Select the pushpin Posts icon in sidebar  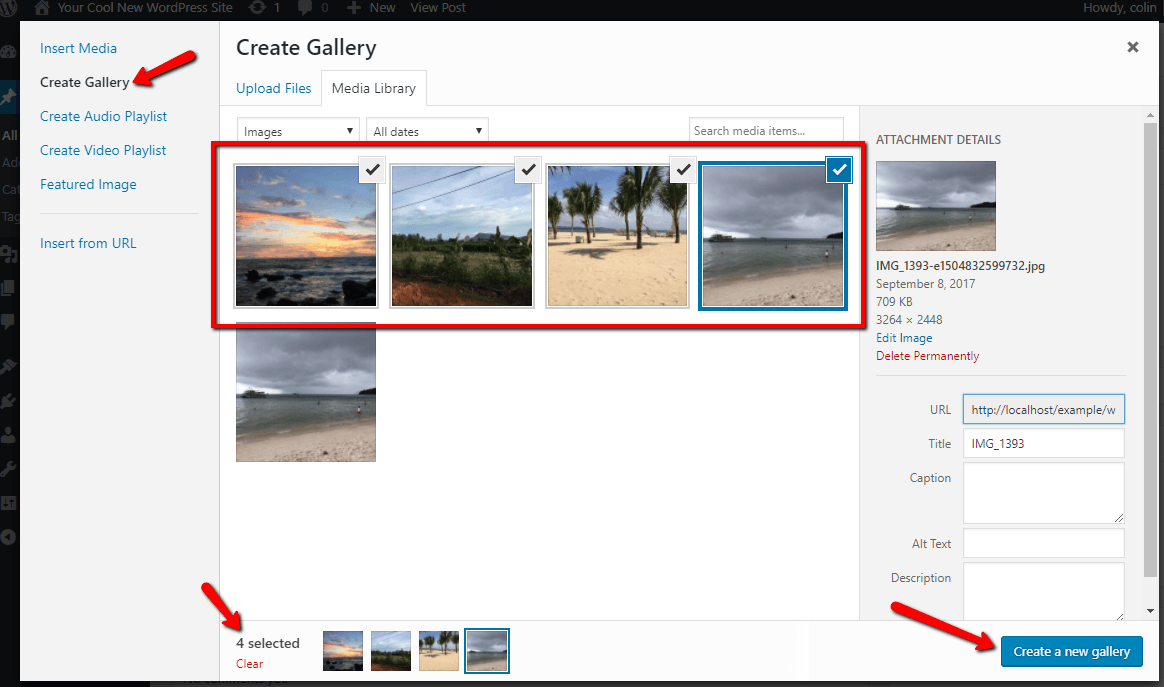coord(11,96)
